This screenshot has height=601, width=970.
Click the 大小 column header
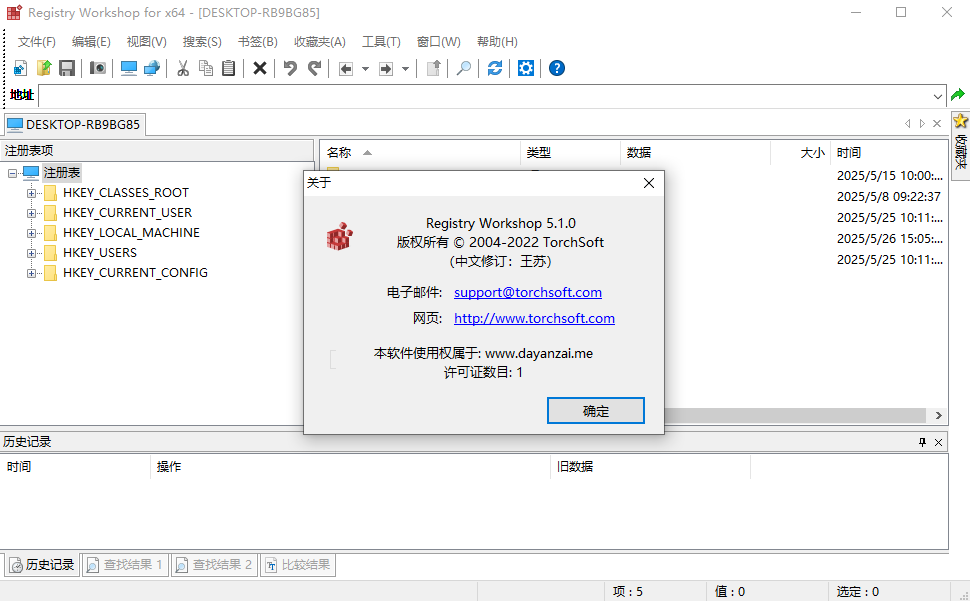point(800,153)
